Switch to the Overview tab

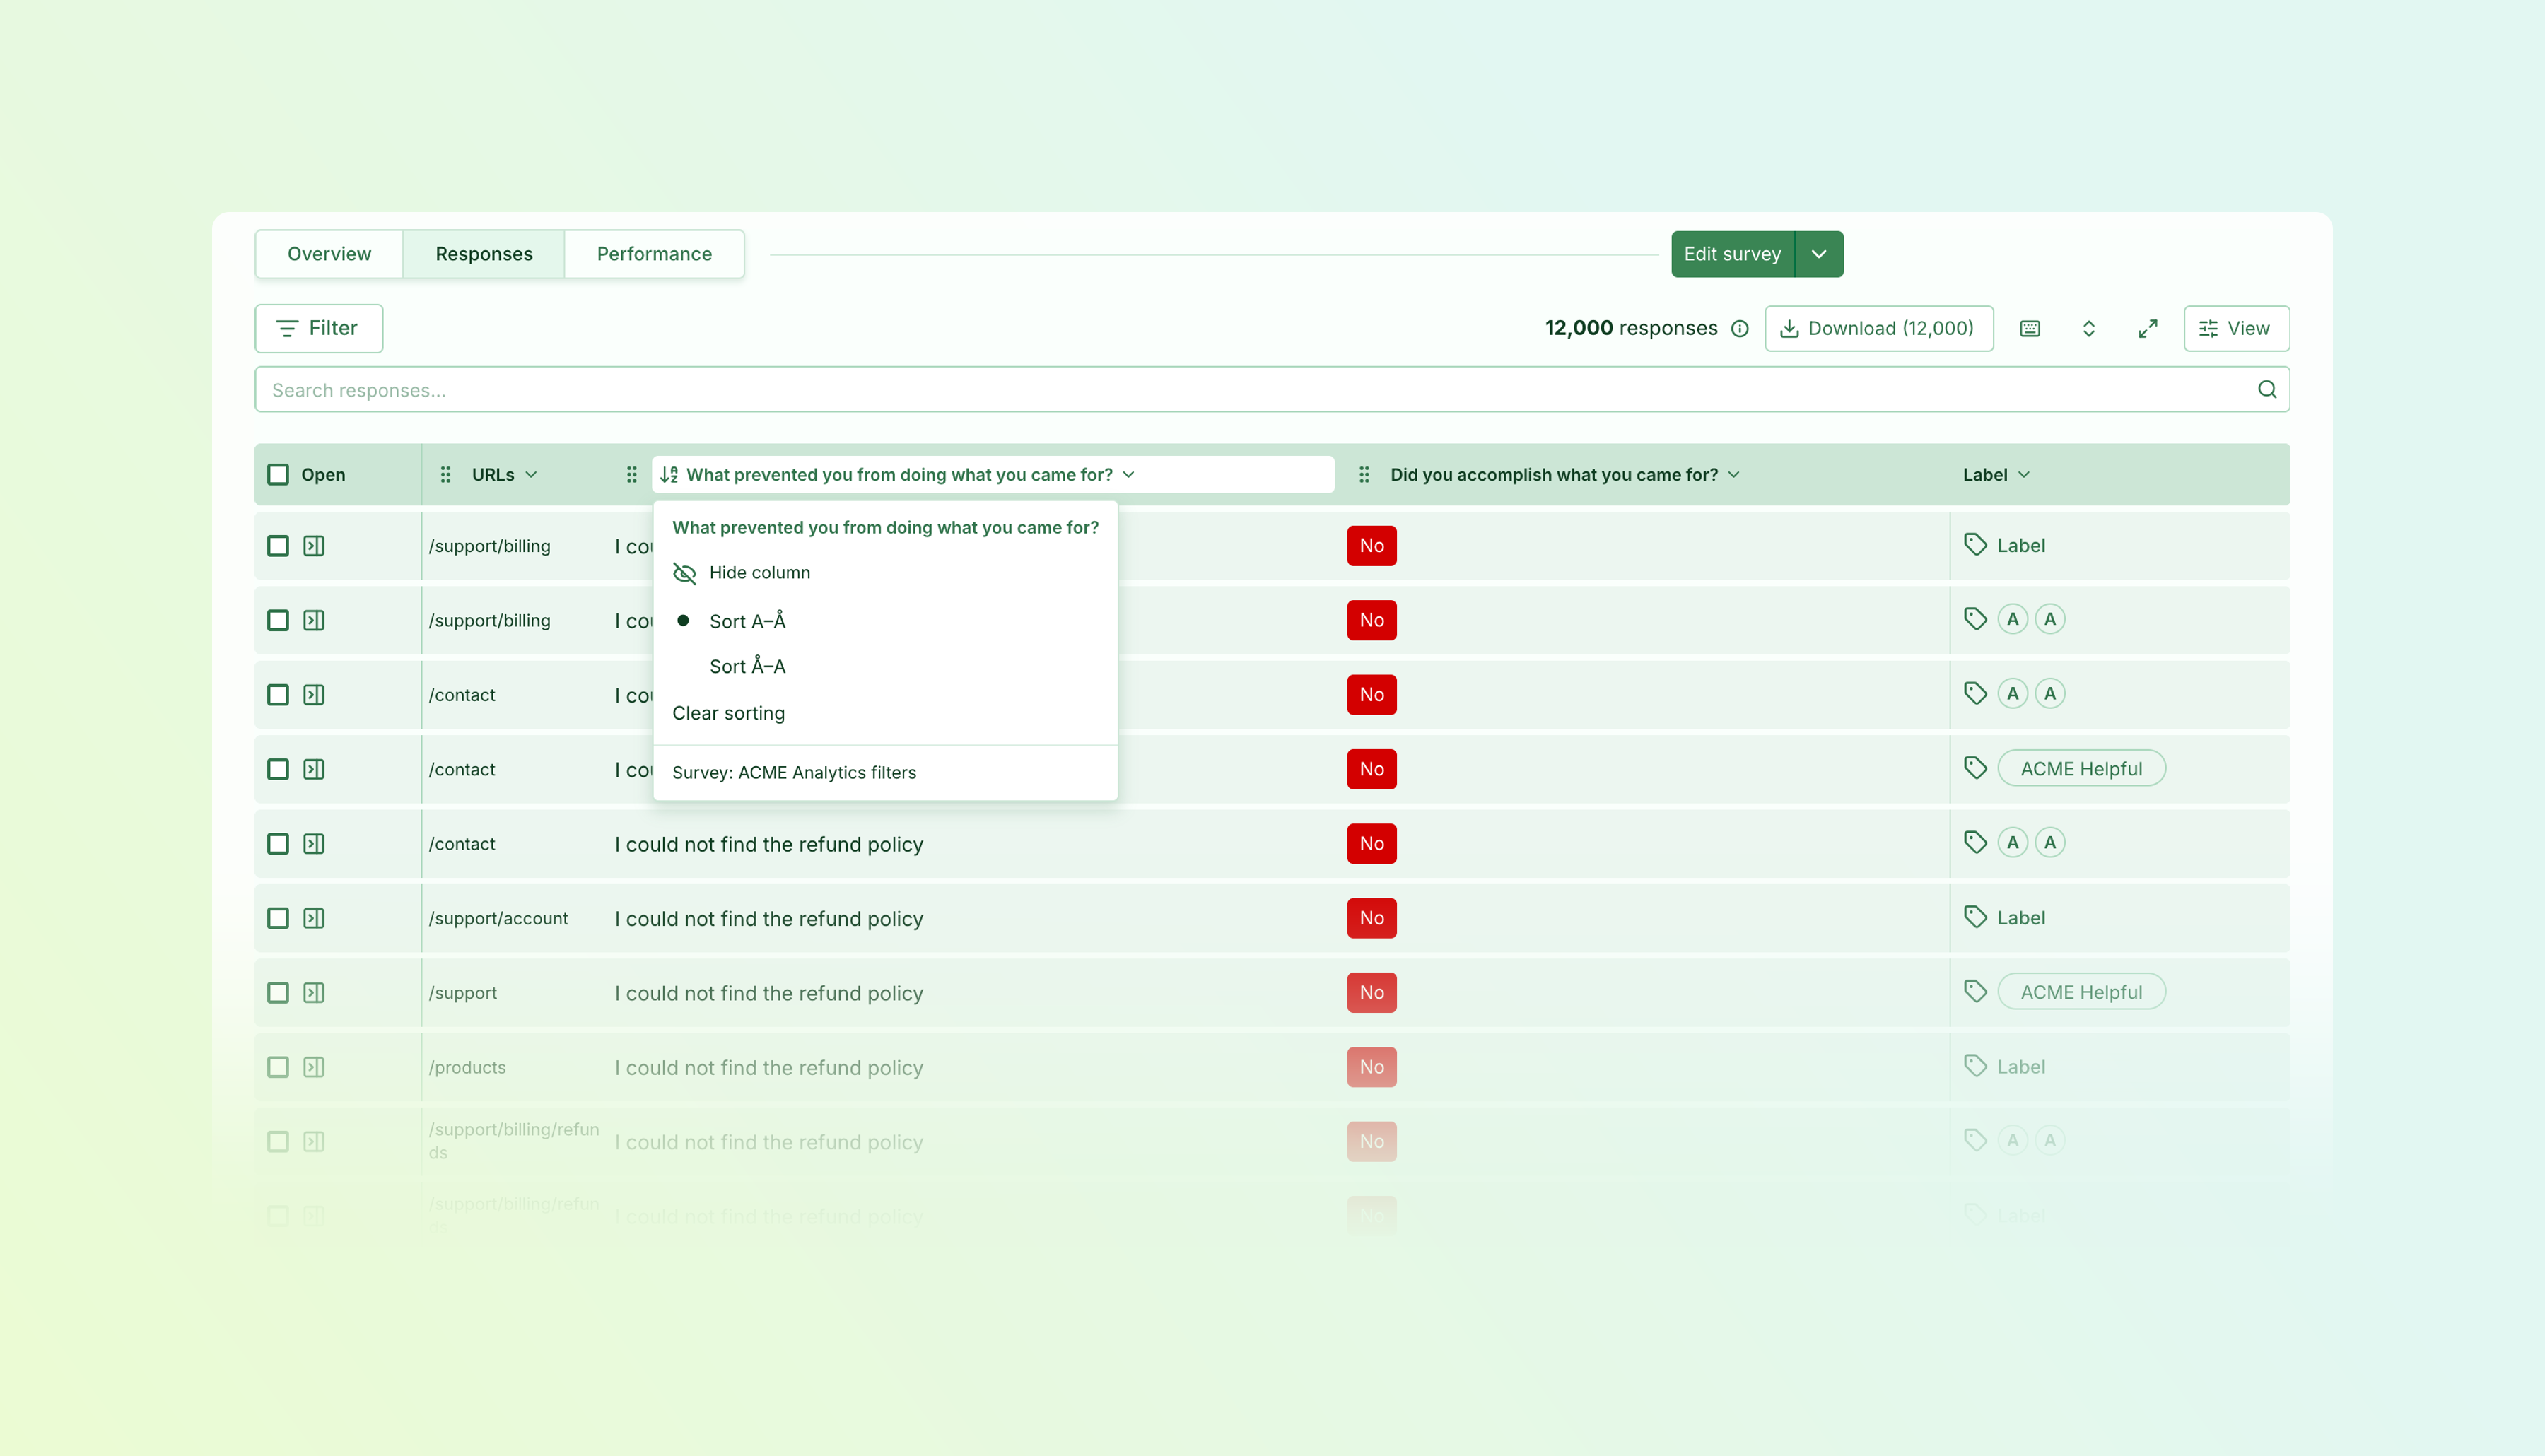[x=329, y=254]
